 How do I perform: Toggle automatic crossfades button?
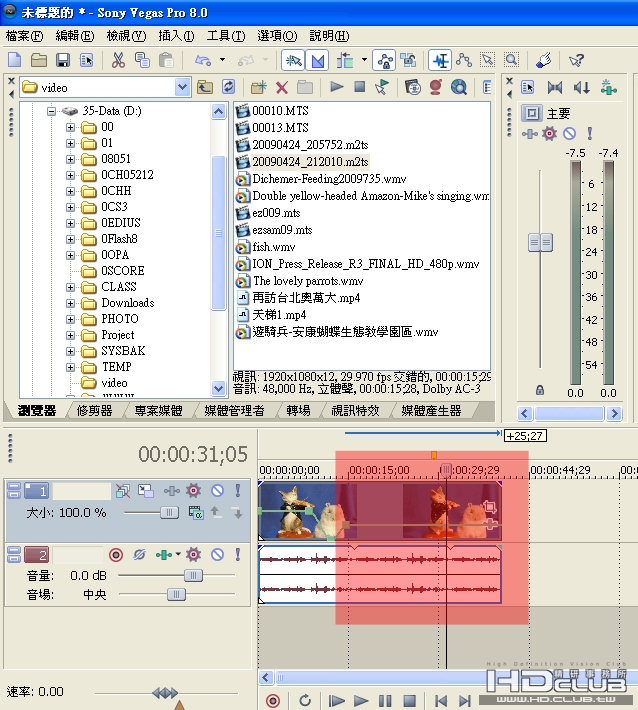point(317,60)
